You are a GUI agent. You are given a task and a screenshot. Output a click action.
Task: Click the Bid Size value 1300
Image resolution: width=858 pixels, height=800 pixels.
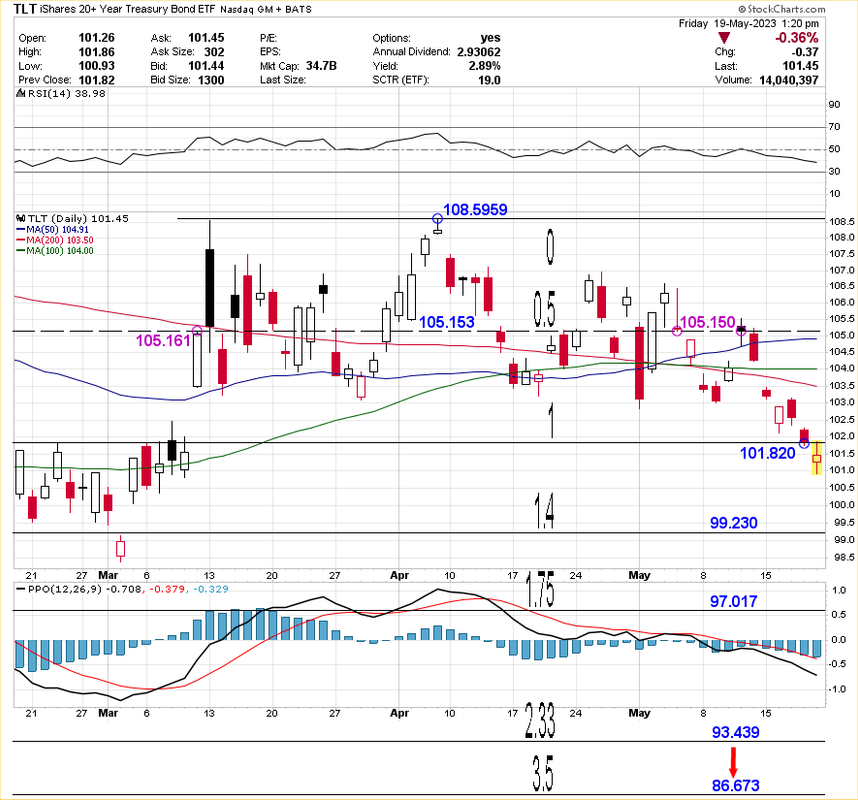click(211, 80)
